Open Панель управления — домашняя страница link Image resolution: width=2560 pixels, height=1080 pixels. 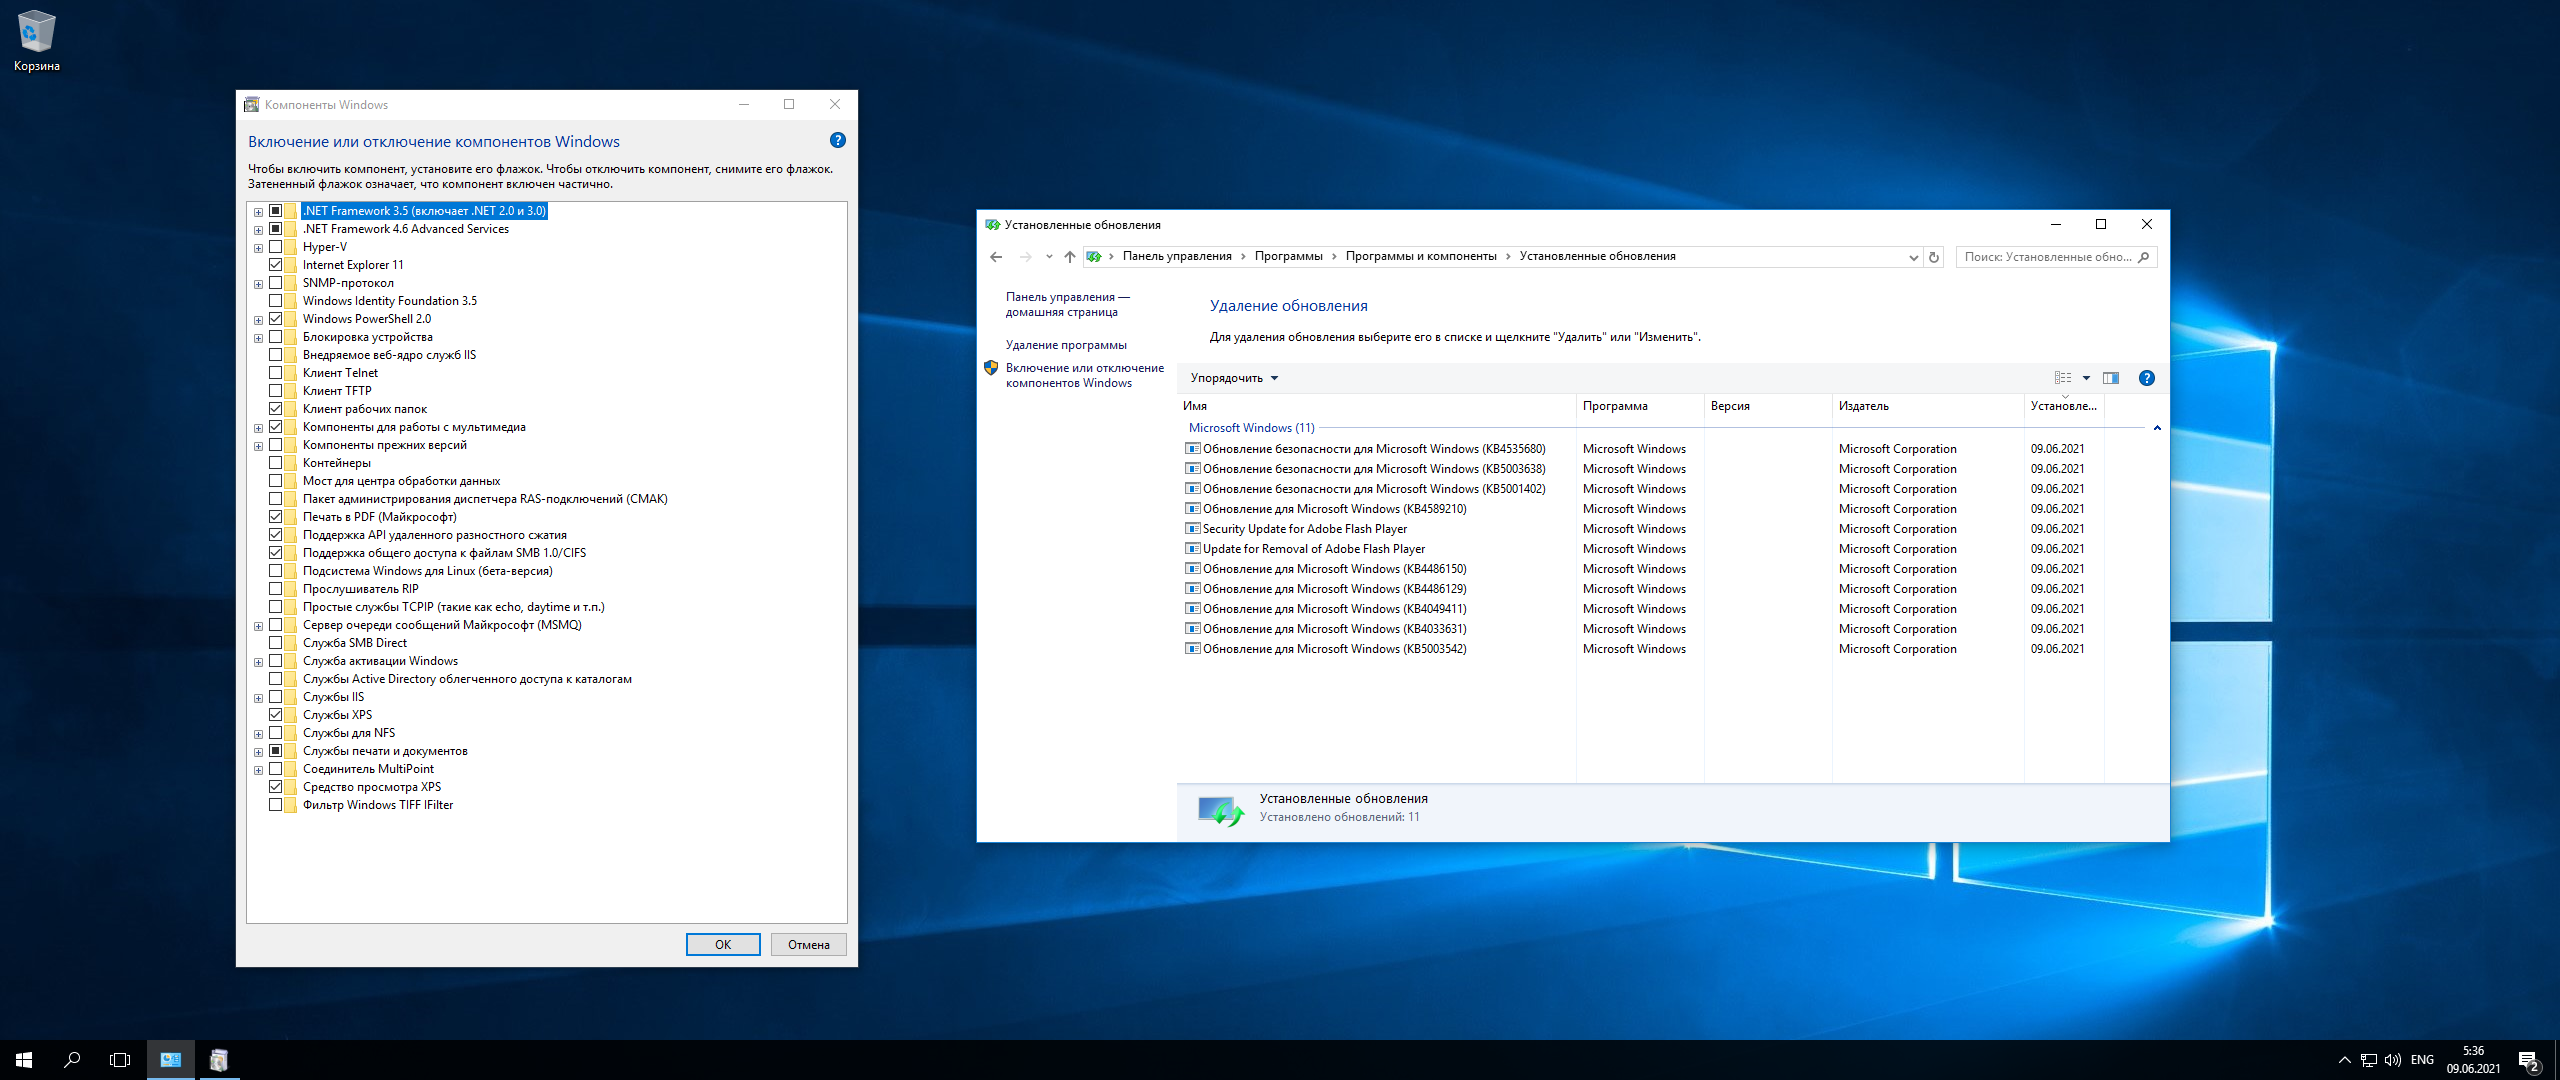pyautogui.click(x=1068, y=304)
